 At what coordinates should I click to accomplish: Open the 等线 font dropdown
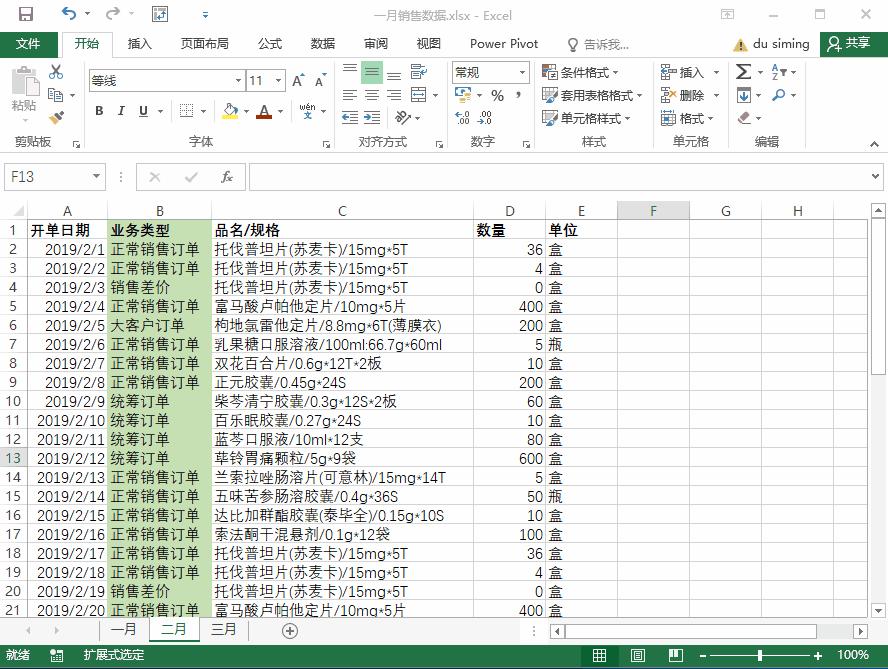(x=237, y=80)
